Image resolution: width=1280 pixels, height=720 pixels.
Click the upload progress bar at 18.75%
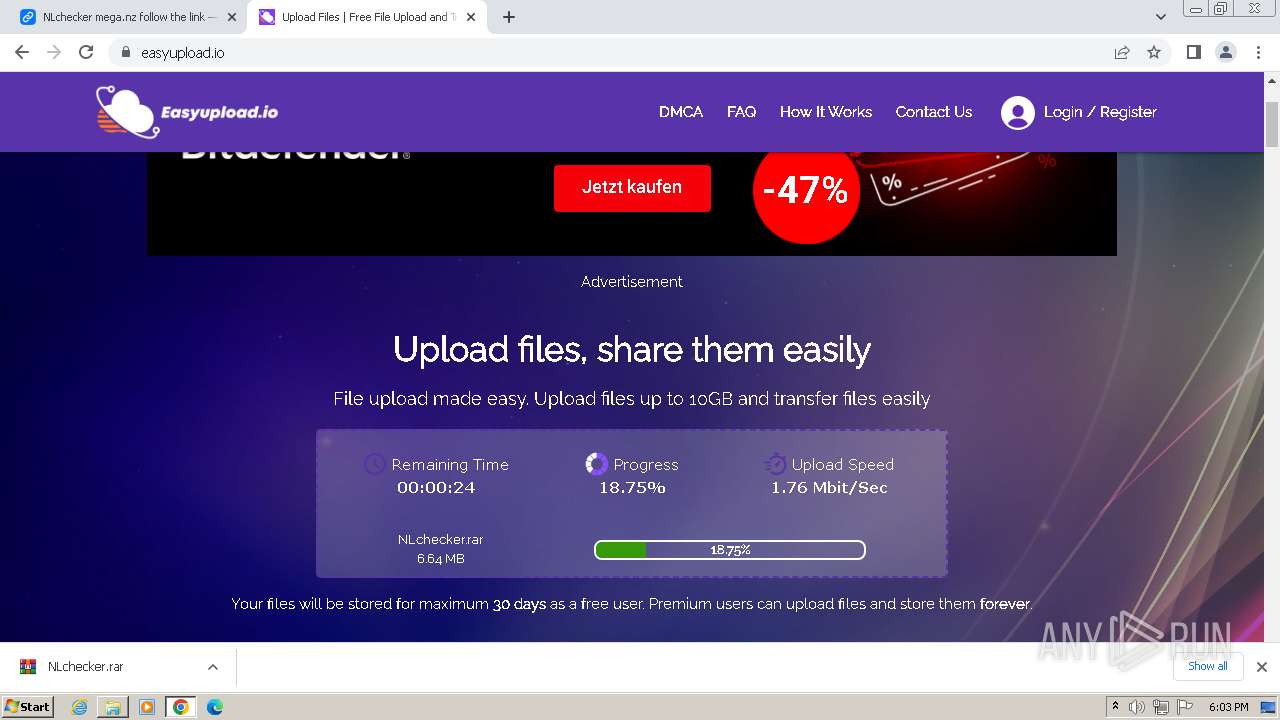[x=730, y=550]
